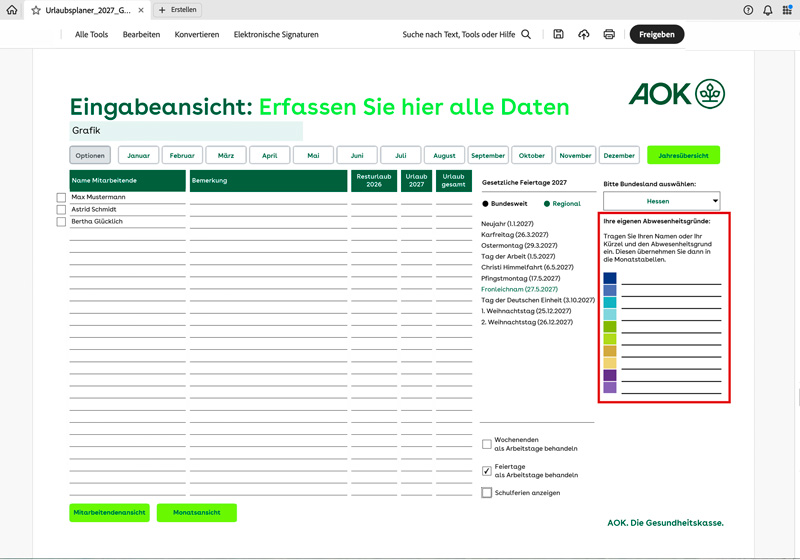Enable Wochenenden als Arbeitstage behandeln
800x560 pixels.
(x=487, y=444)
